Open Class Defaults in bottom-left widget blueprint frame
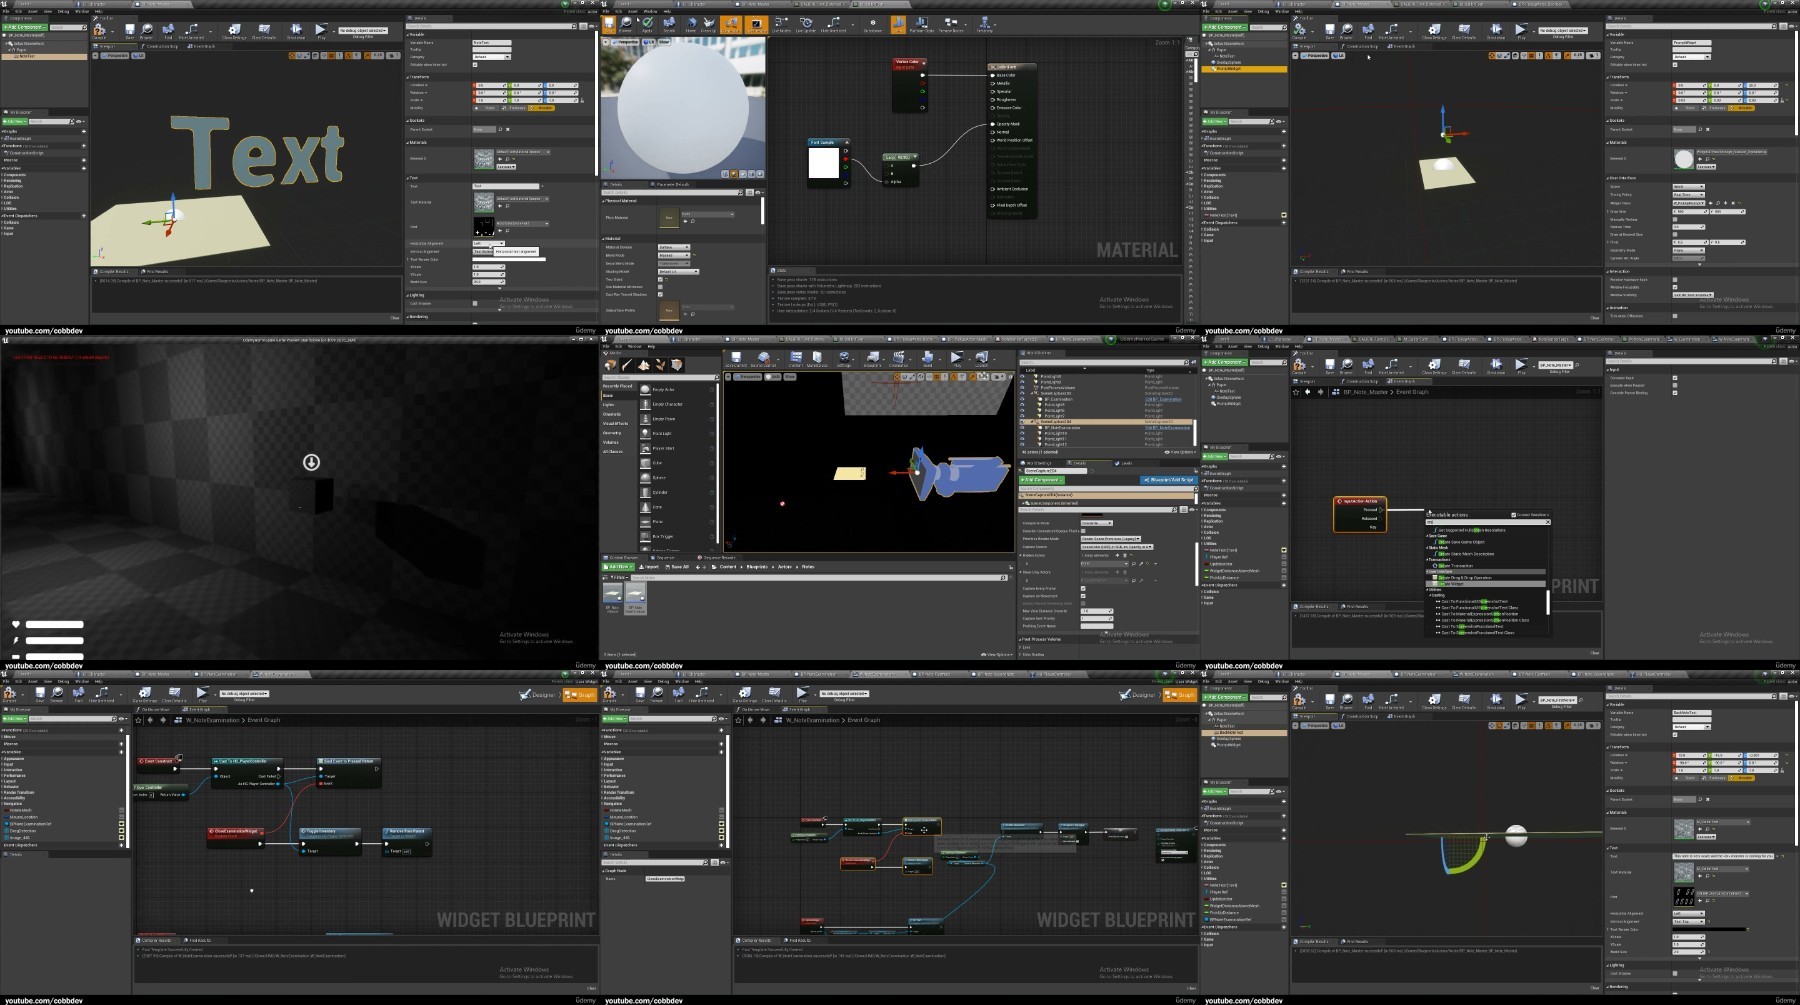 [x=174, y=694]
